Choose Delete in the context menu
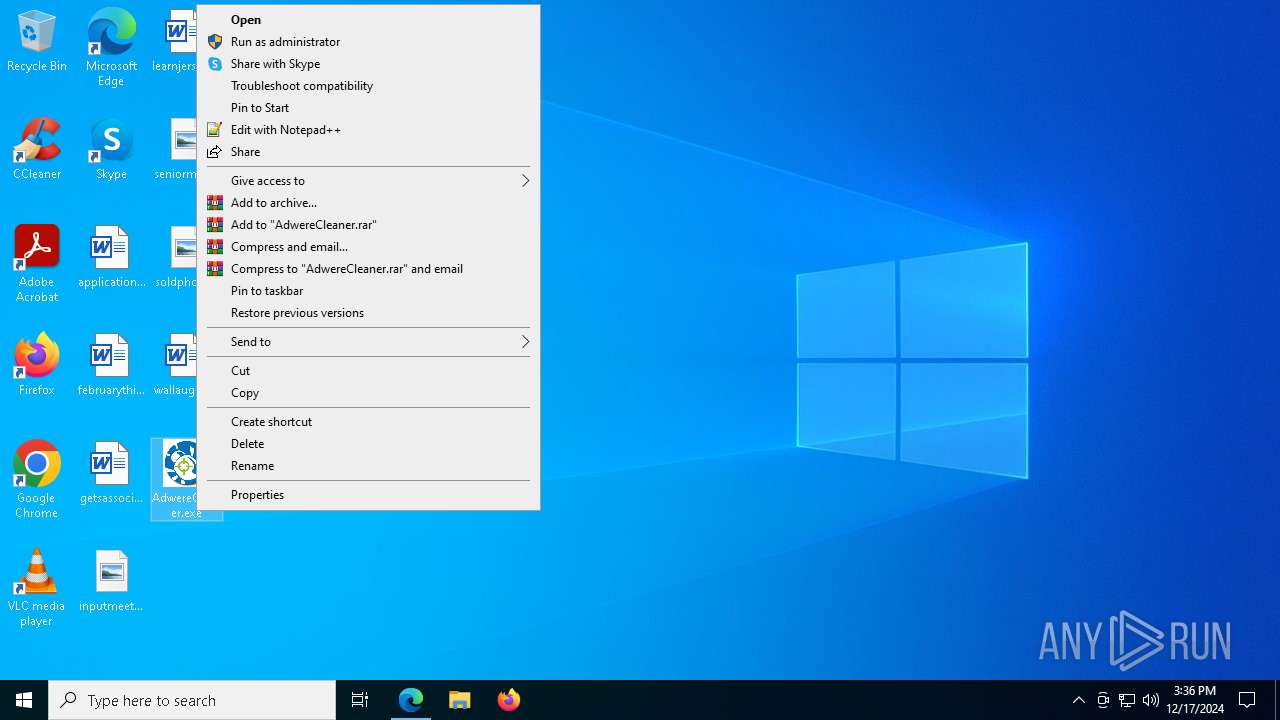1280x720 pixels. point(368,443)
